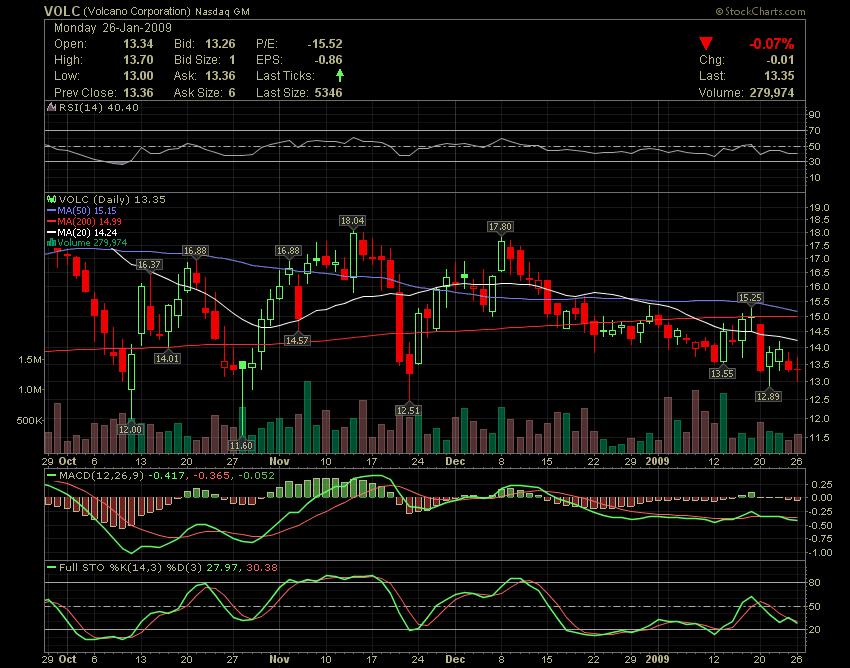Click the white MA(20) legend line
This screenshot has height=668, width=850.
[x=51, y=232]
